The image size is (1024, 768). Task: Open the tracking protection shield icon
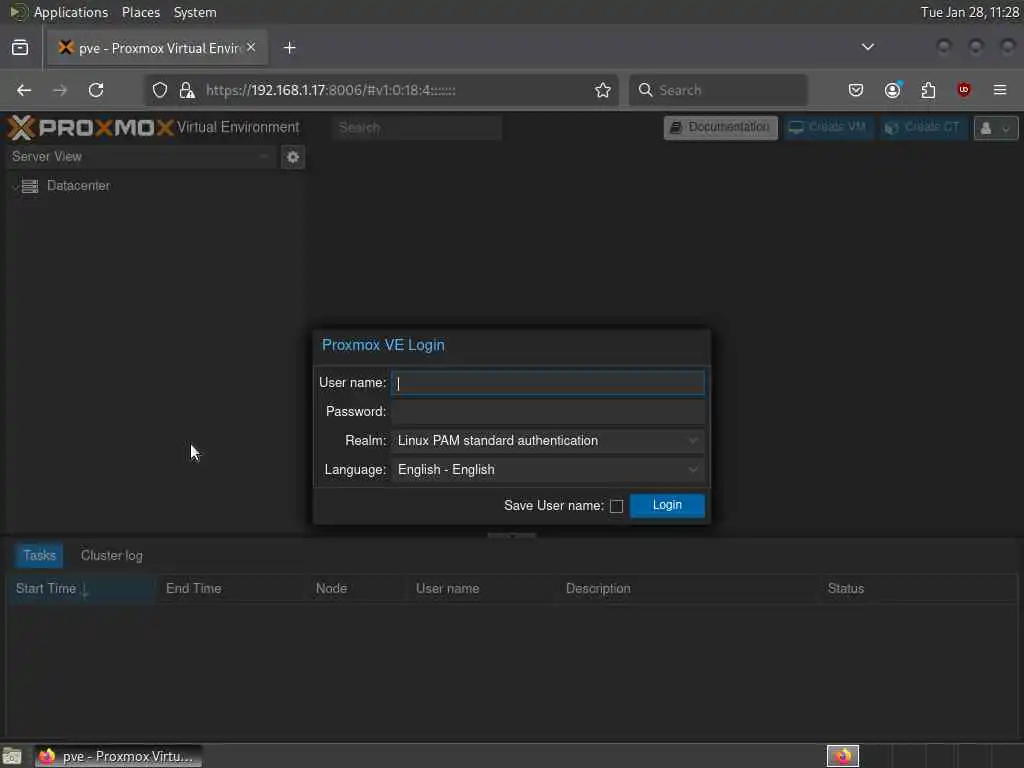click(160, 90)
